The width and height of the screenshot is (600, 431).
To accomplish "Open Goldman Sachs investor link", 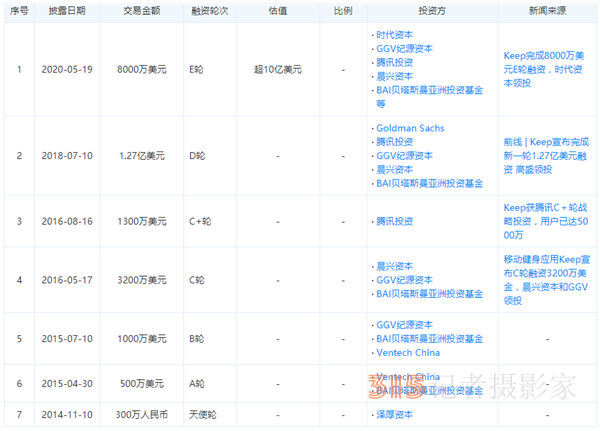I will tap(410, 128).
